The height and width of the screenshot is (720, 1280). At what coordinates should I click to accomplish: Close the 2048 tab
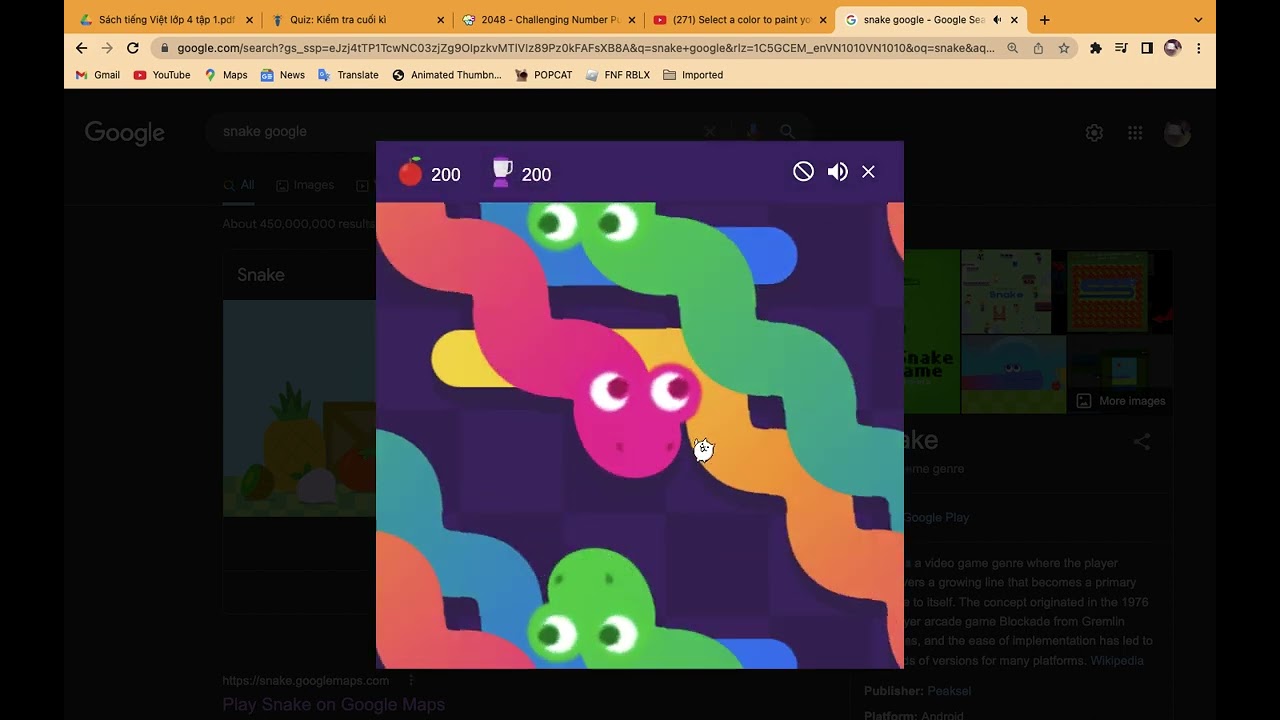tap(632, 20)
